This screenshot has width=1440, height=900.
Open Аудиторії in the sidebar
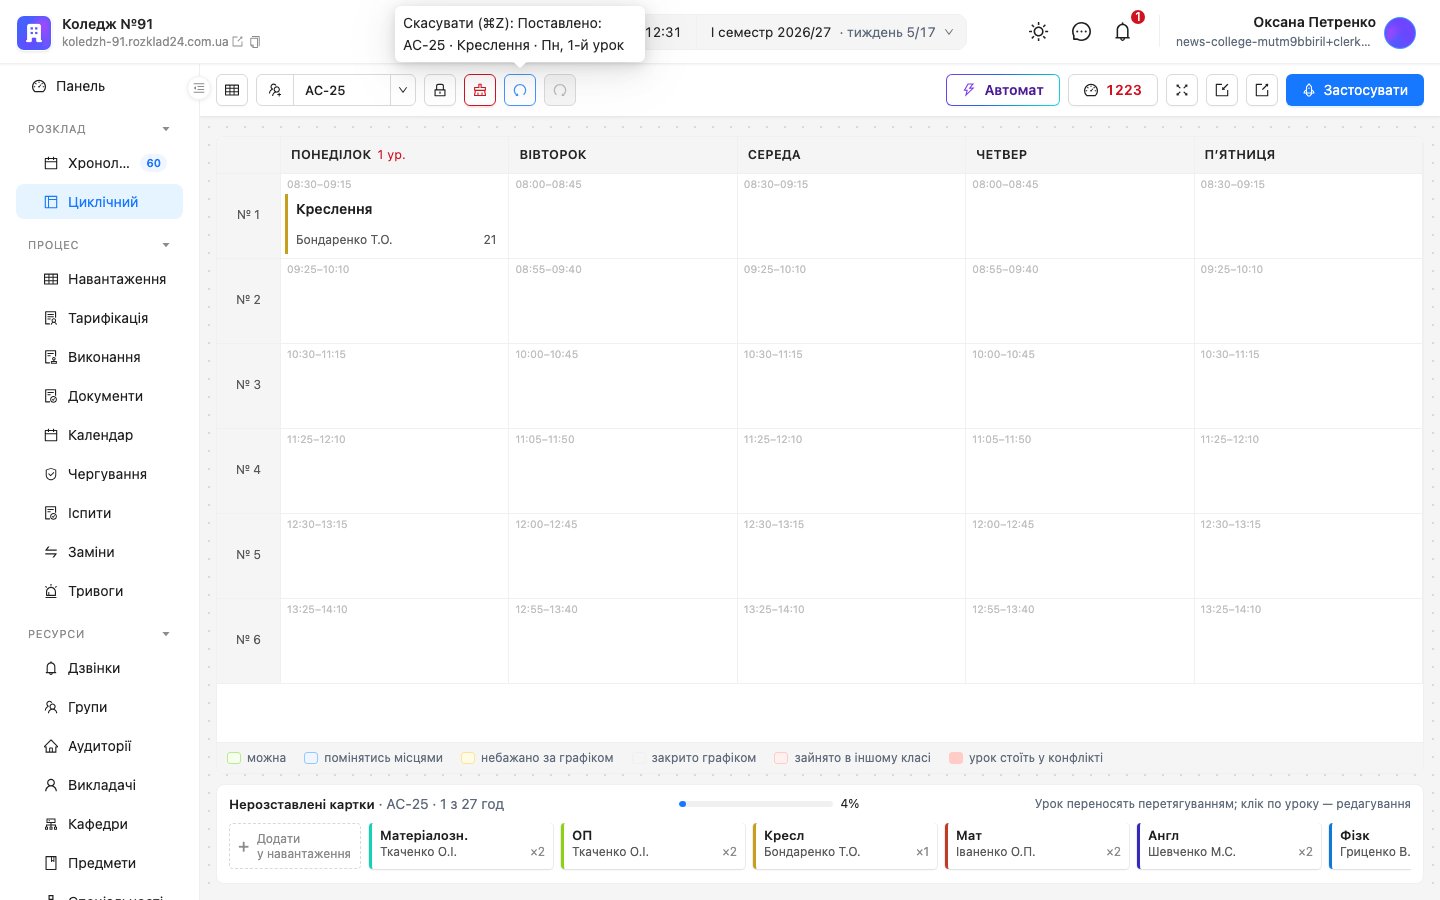point(100,746)
